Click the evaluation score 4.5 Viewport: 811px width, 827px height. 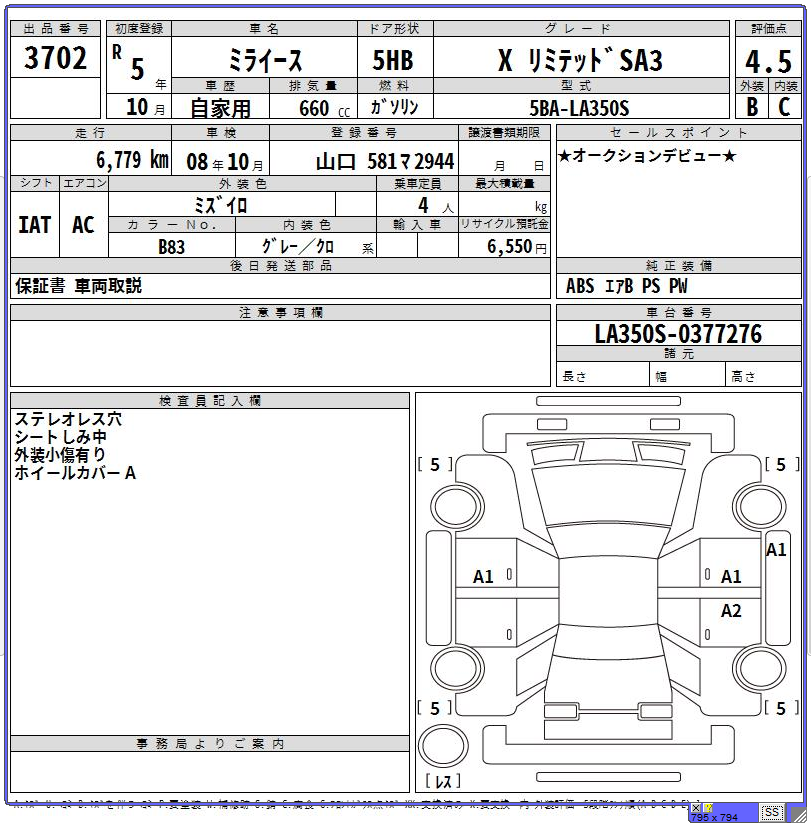click(768, 61)
